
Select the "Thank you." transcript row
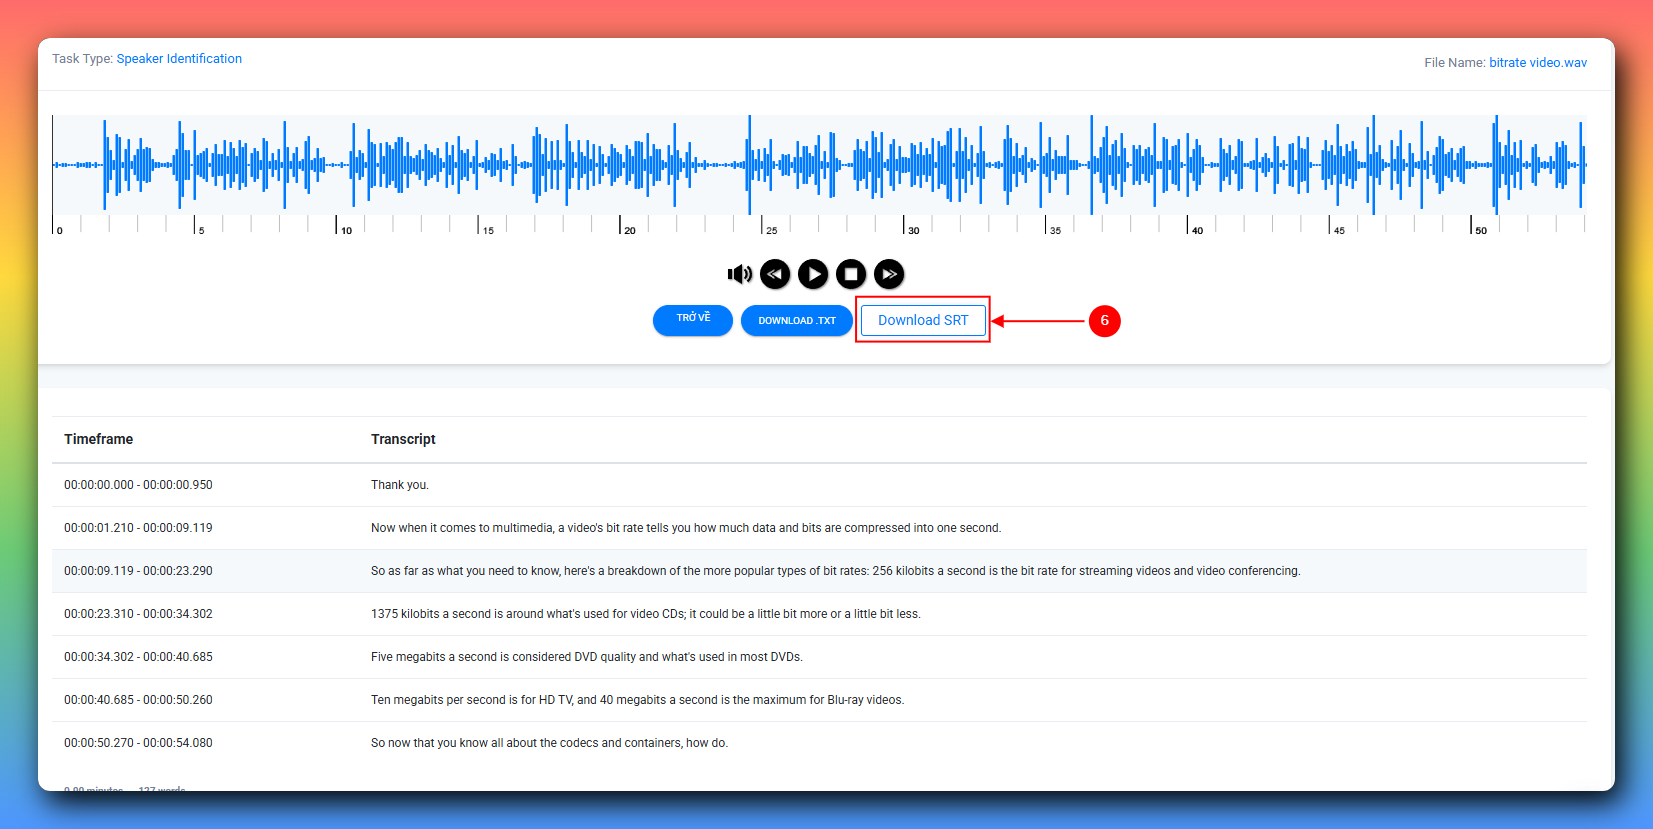400,485
